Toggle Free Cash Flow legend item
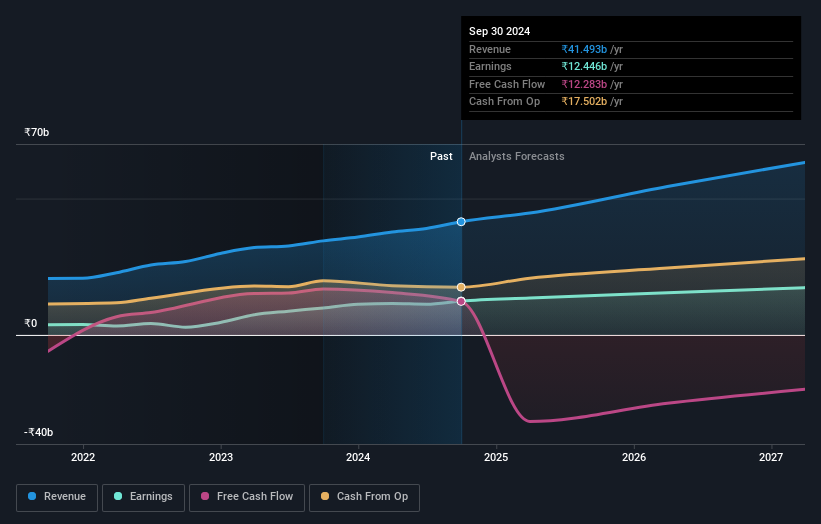The height and width of the screenshot is (524, 821). click(x=246, y=497)
